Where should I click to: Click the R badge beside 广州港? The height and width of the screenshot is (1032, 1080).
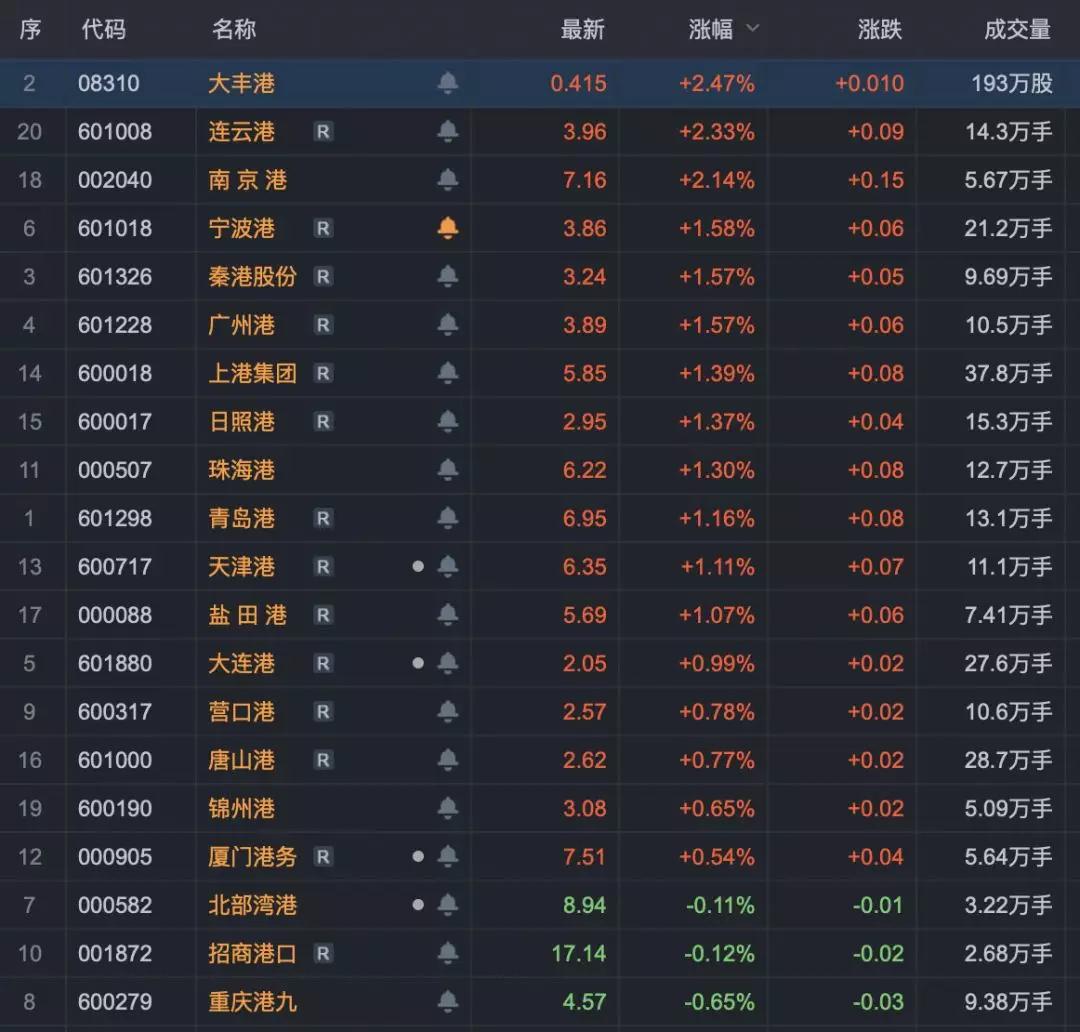323,325
